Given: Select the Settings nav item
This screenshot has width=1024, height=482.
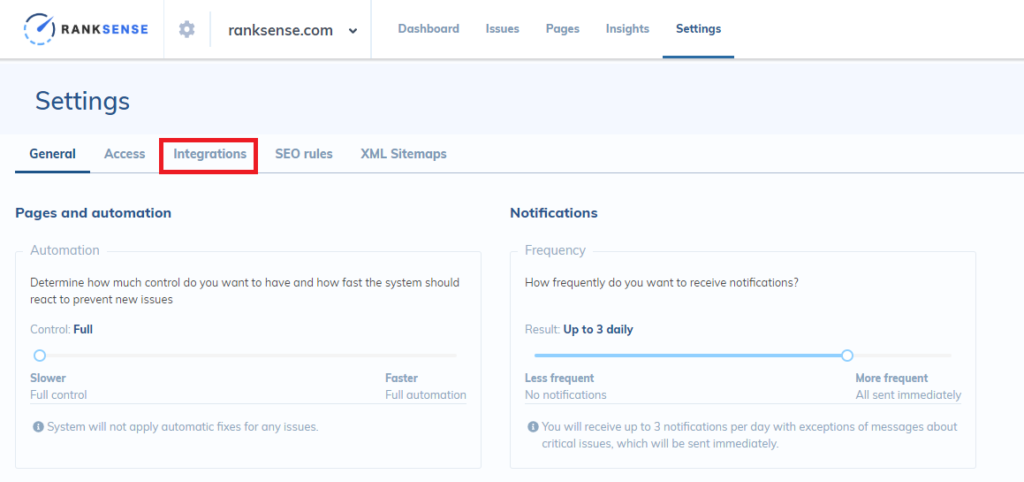Looking at the screenshot, I should (x=698, y=29).
